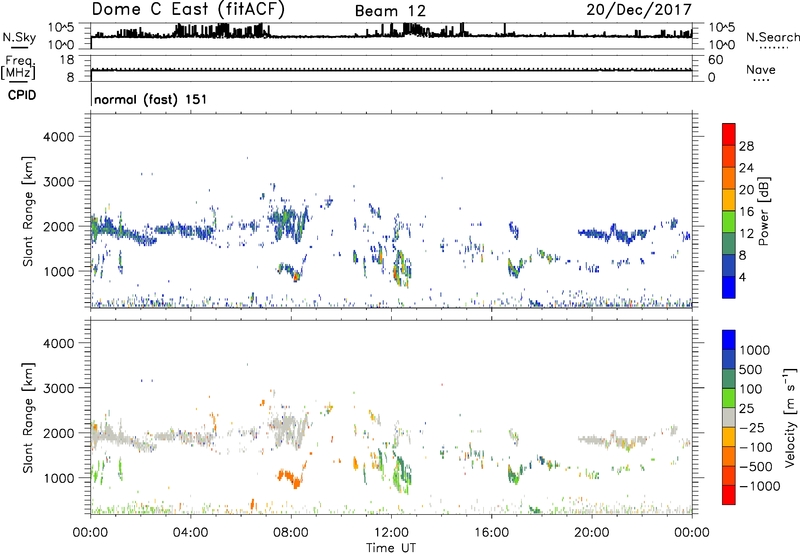Click the 'Time UT' axis title

[391, 548]
